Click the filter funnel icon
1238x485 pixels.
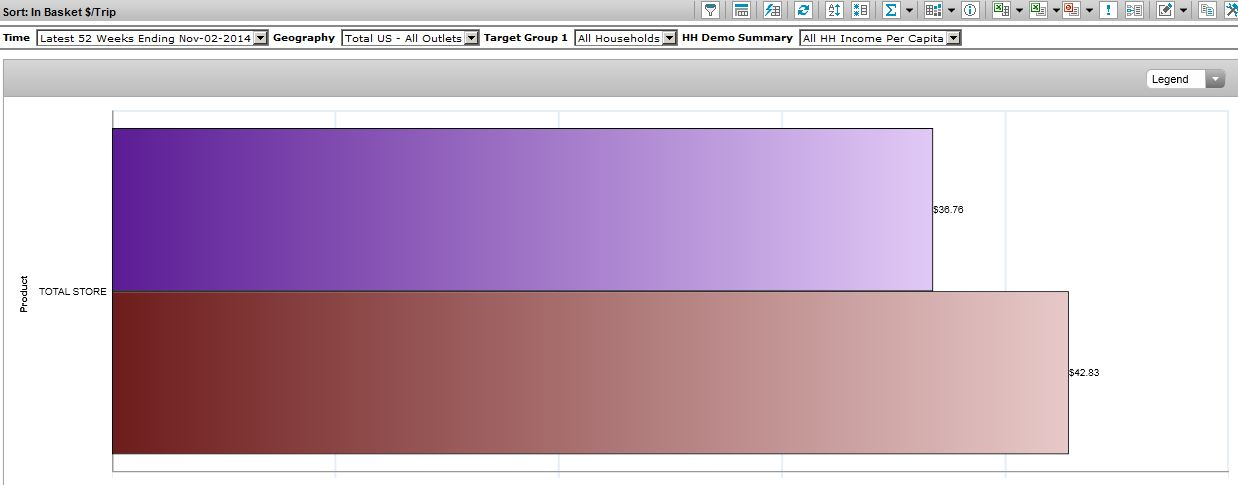coord(710,10)
